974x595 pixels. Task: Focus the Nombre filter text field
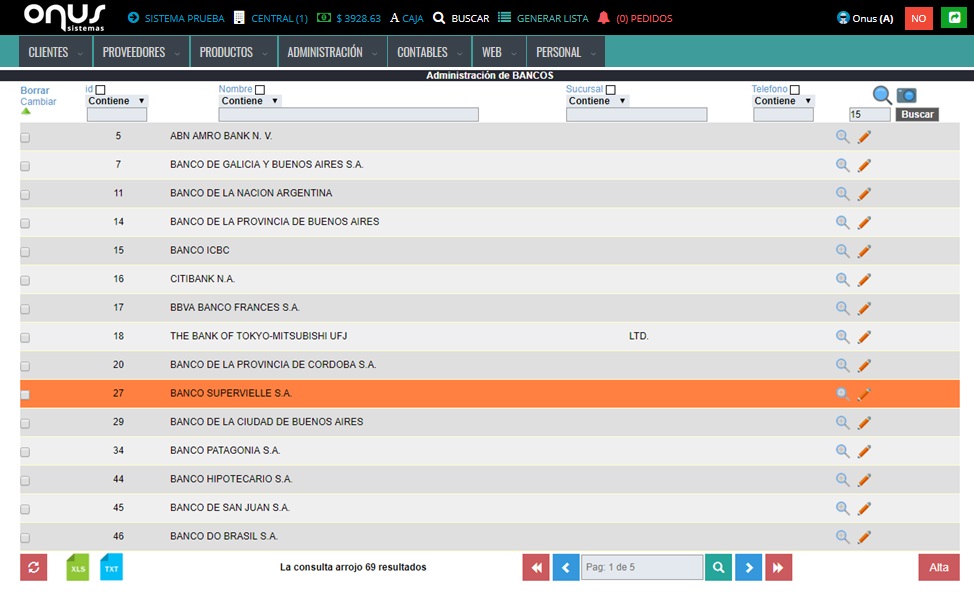coord(348,114)
